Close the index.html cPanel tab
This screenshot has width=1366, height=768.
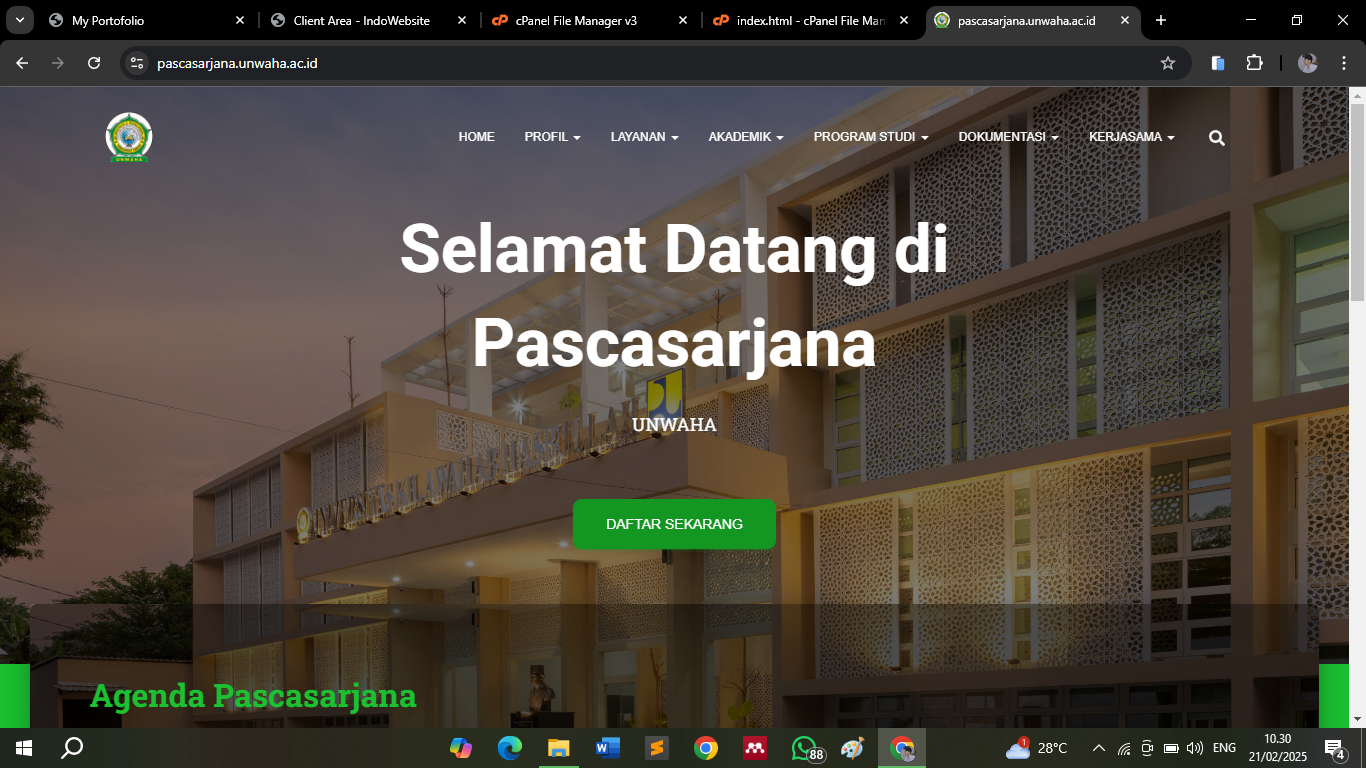(904, 20)
